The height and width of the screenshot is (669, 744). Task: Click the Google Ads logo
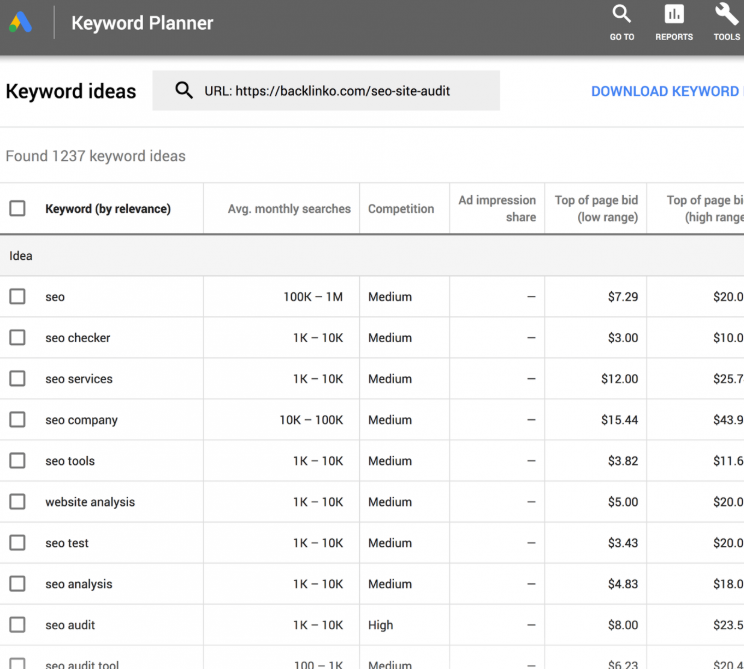point(20,22)
